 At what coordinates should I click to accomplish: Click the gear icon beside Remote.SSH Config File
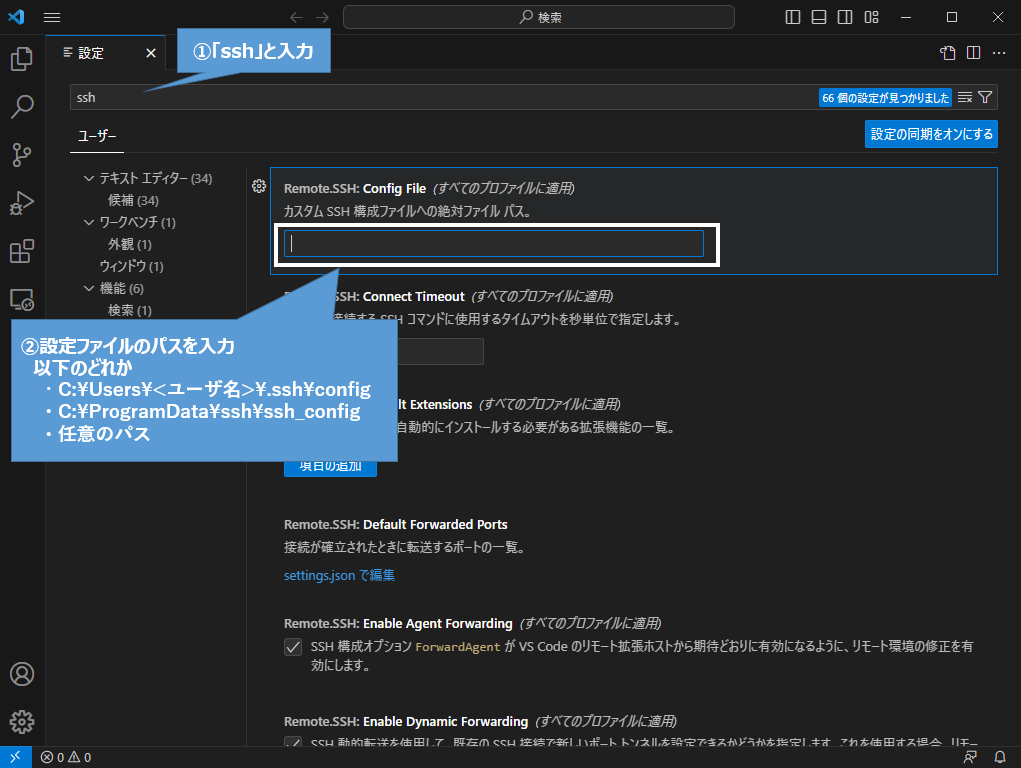click(258, 184)
